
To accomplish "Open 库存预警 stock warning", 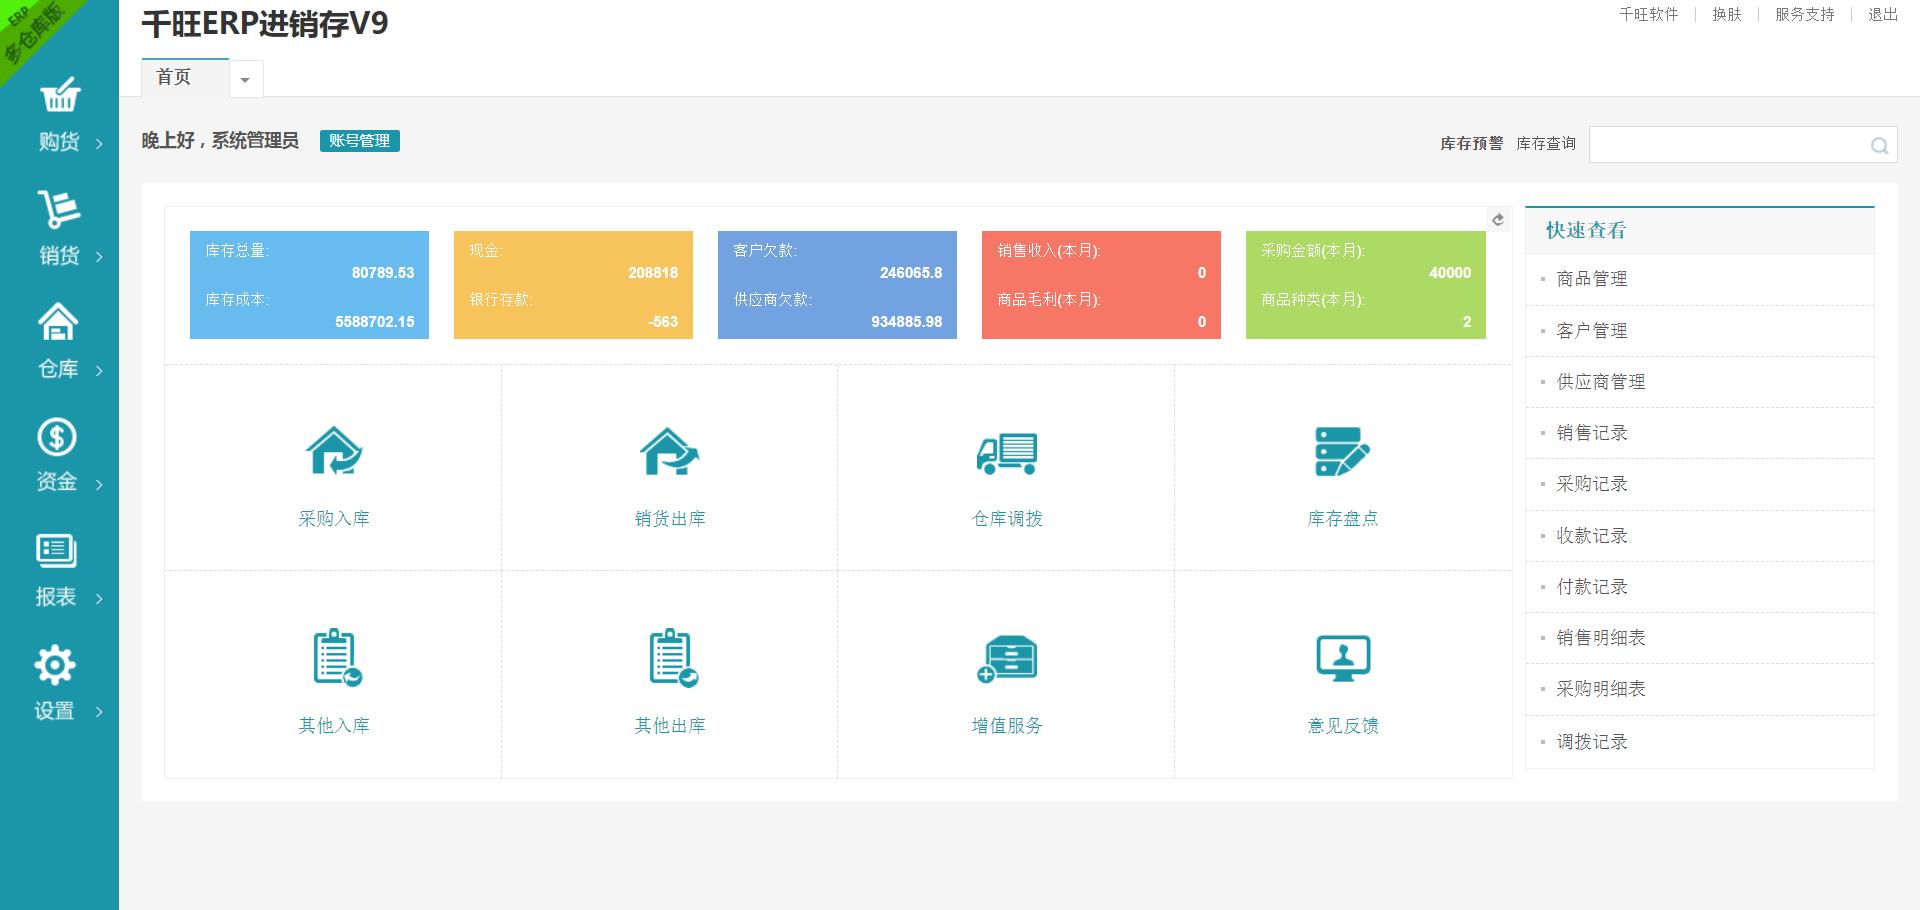I will (1471, 144).
